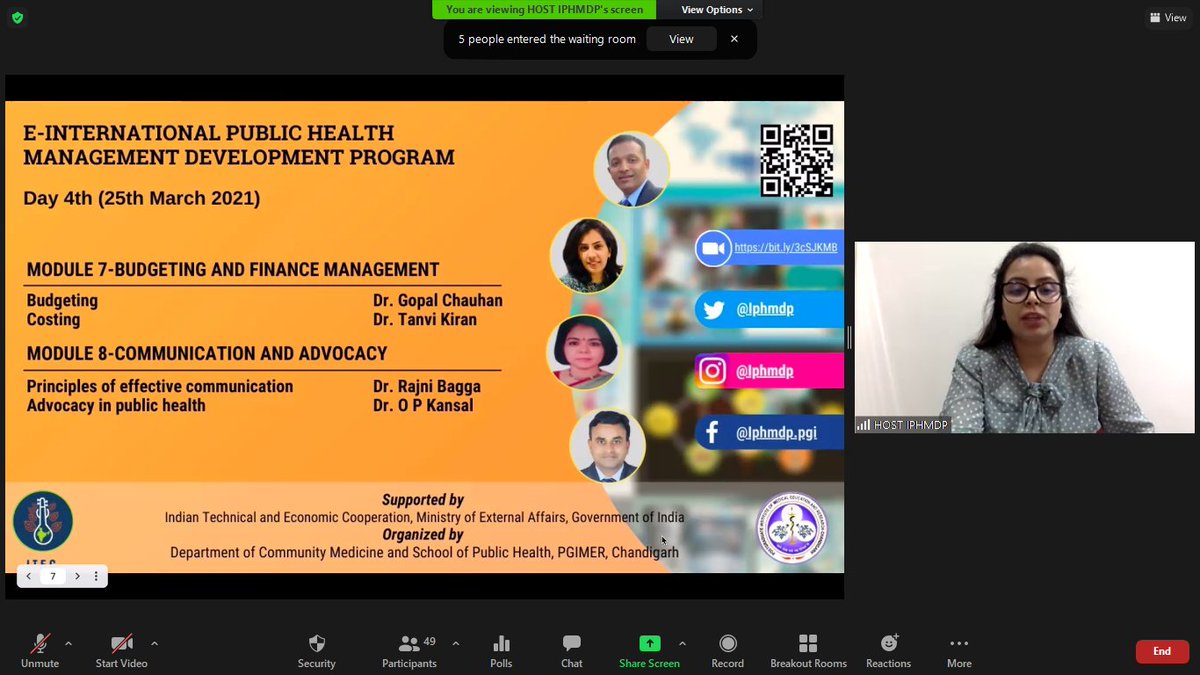Go to the previous slide arrow
Viewport: 1200px width, 675px height.
29,576
